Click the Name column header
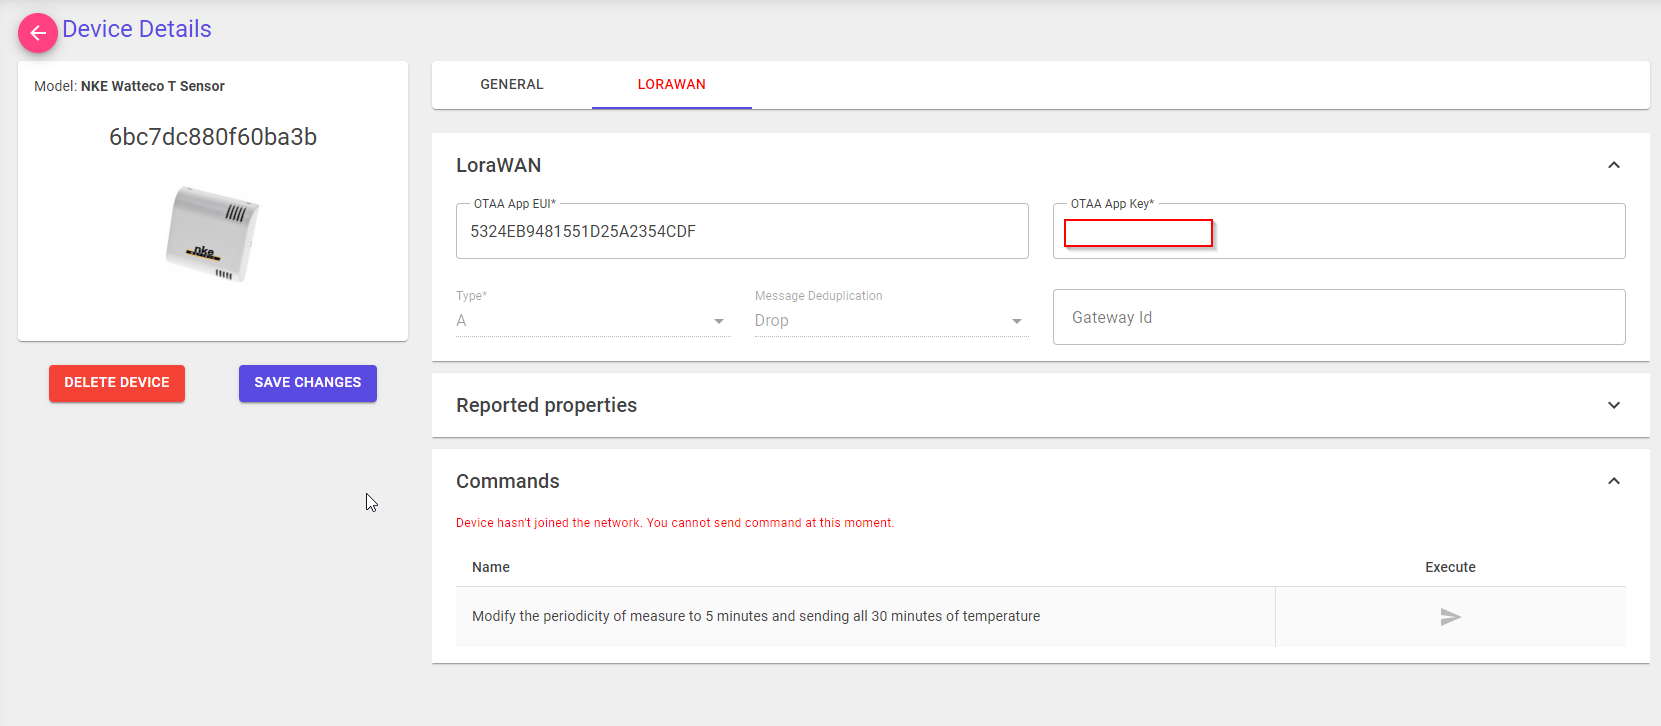1661x726 pixels. point(491,567)
